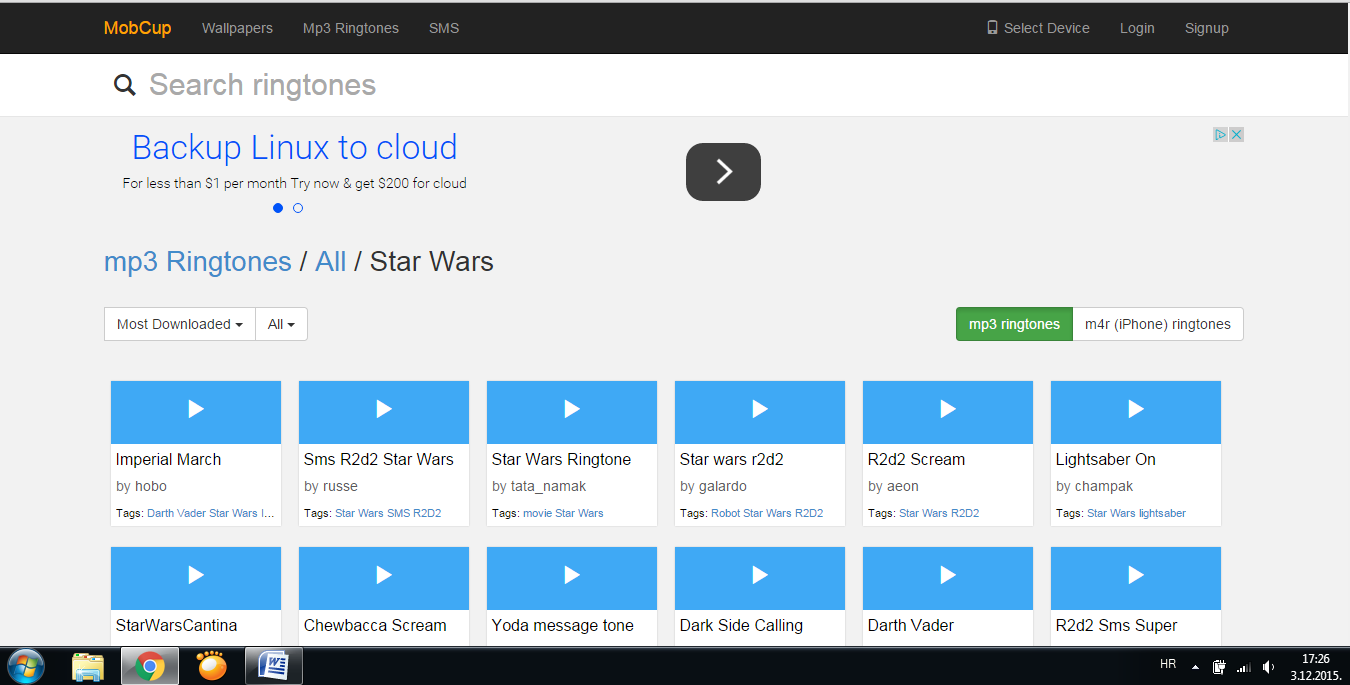Open Google Chrome in the taskbar
Image resolution: width=1350 pixels, height=685 pixels.
pyautogui.click(x=150, y=666)
